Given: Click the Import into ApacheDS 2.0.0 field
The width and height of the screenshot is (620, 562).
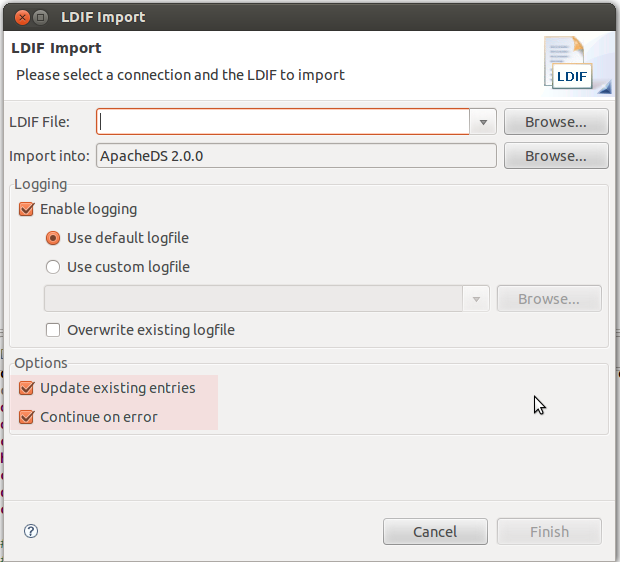Looking at the screenshot, I should click(x=296, y=156).
